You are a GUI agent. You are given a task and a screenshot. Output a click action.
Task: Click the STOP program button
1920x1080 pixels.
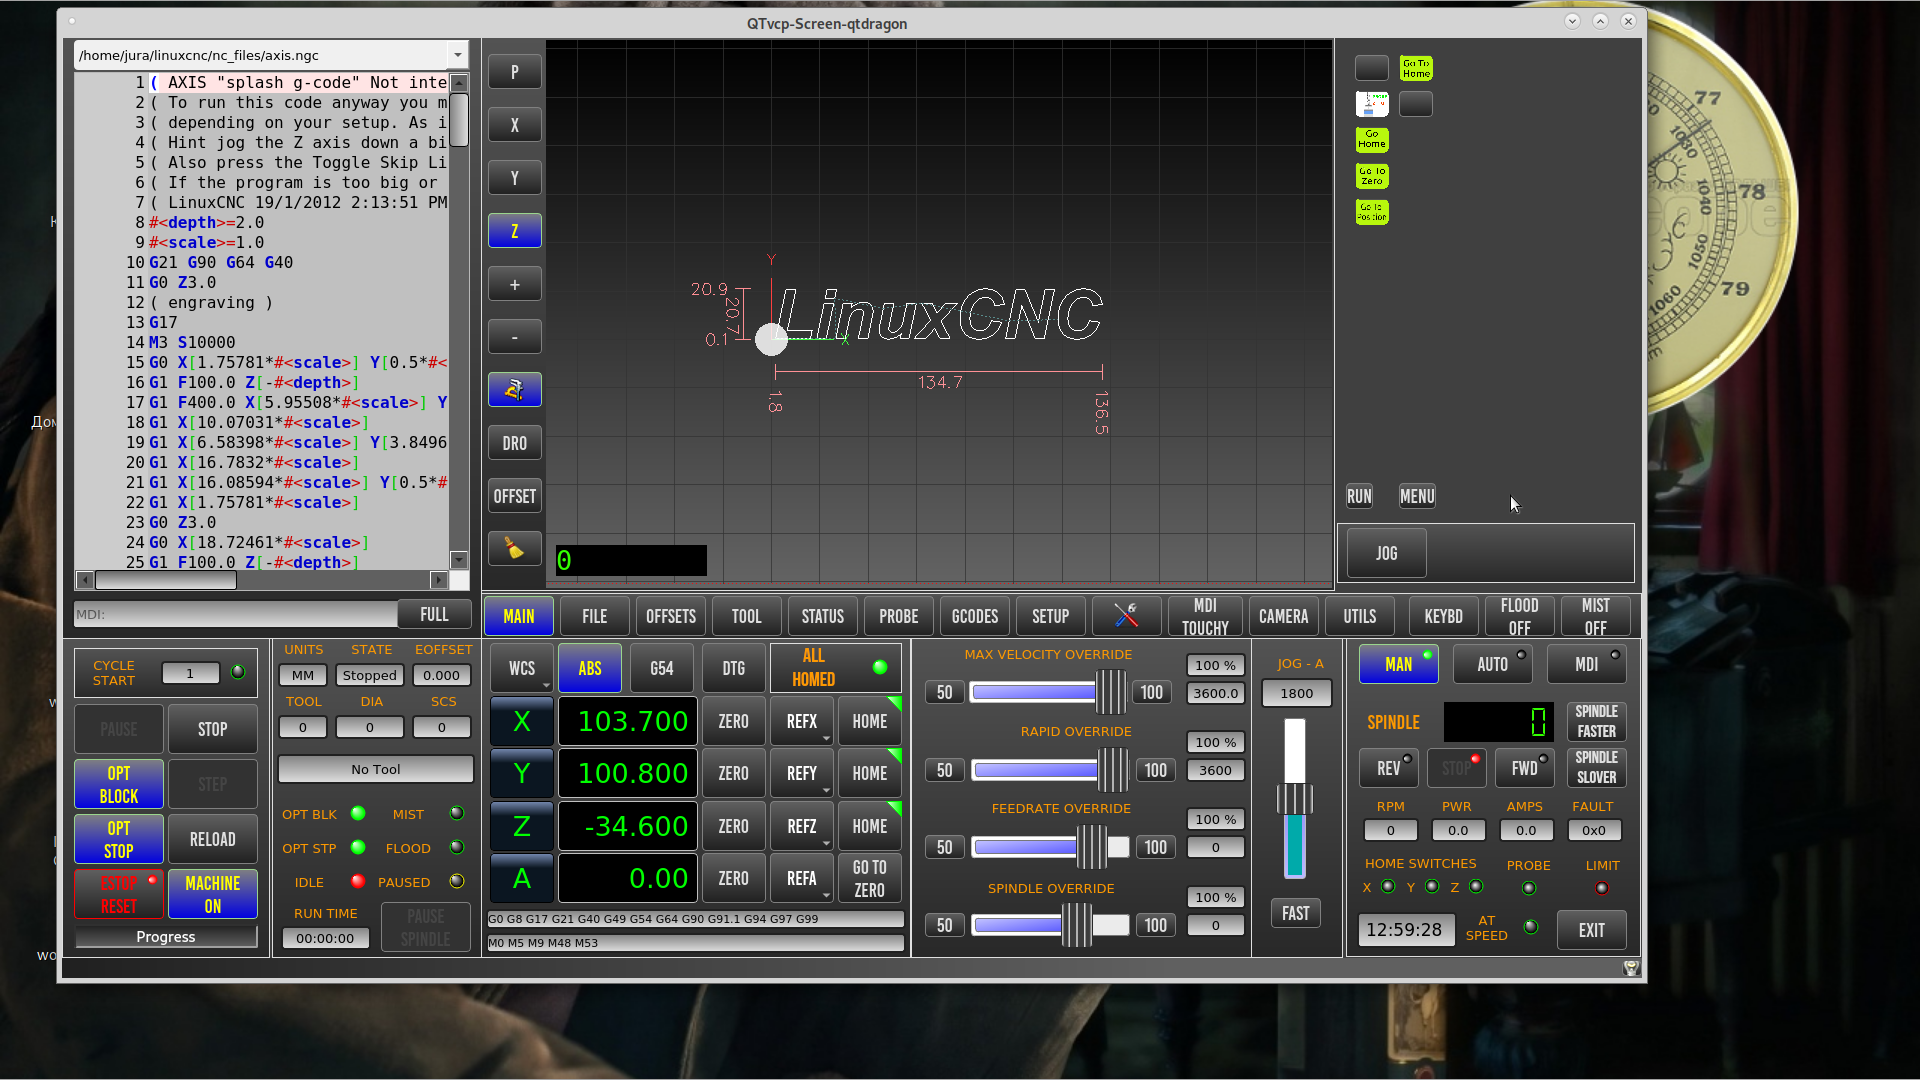(213, 729)
